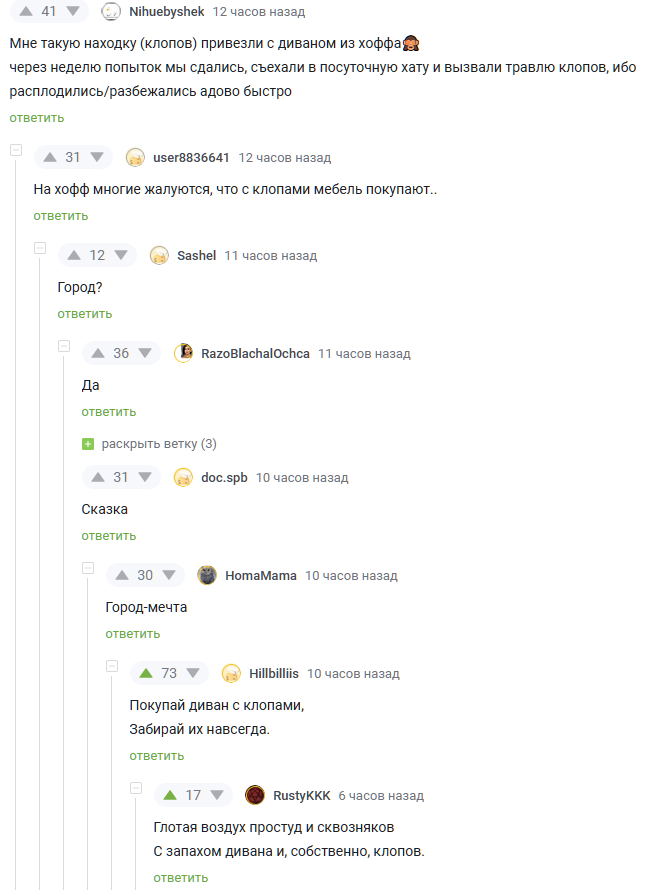Click the "6 часов назад" timestamp of RustyKKK
This screenshot has width=647, height=890.
click(x=381, y=796)
